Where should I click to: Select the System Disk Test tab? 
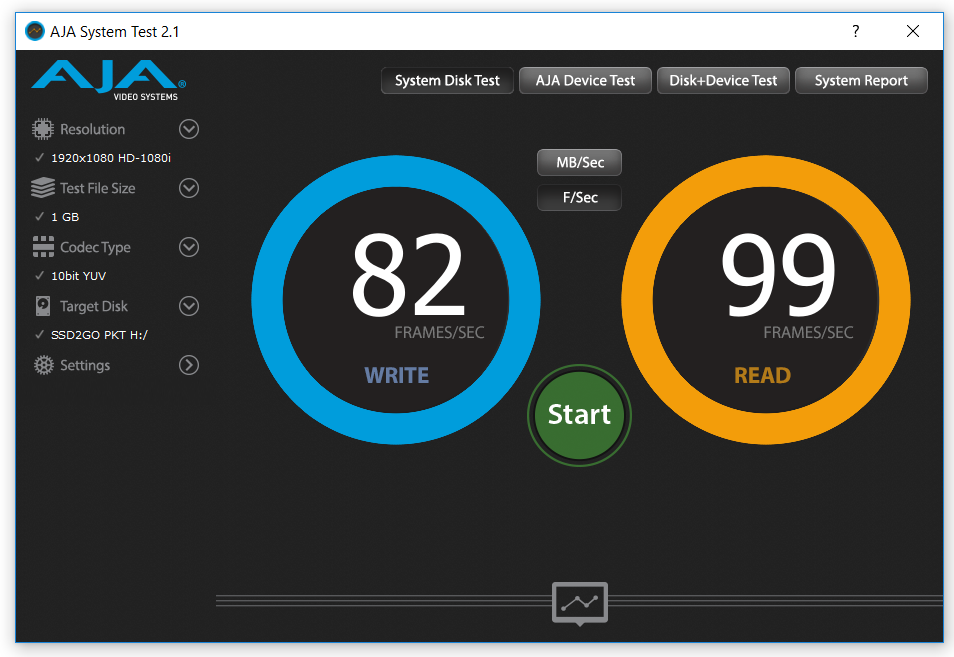coord(447,80)
